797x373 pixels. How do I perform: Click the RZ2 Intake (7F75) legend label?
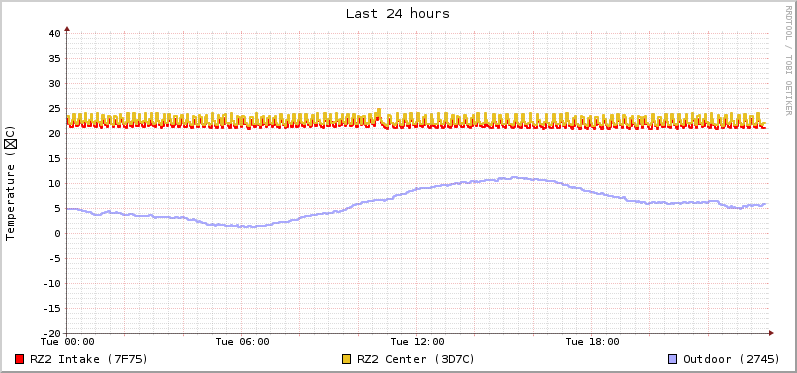pyautogui.click(x=89, y=359)
